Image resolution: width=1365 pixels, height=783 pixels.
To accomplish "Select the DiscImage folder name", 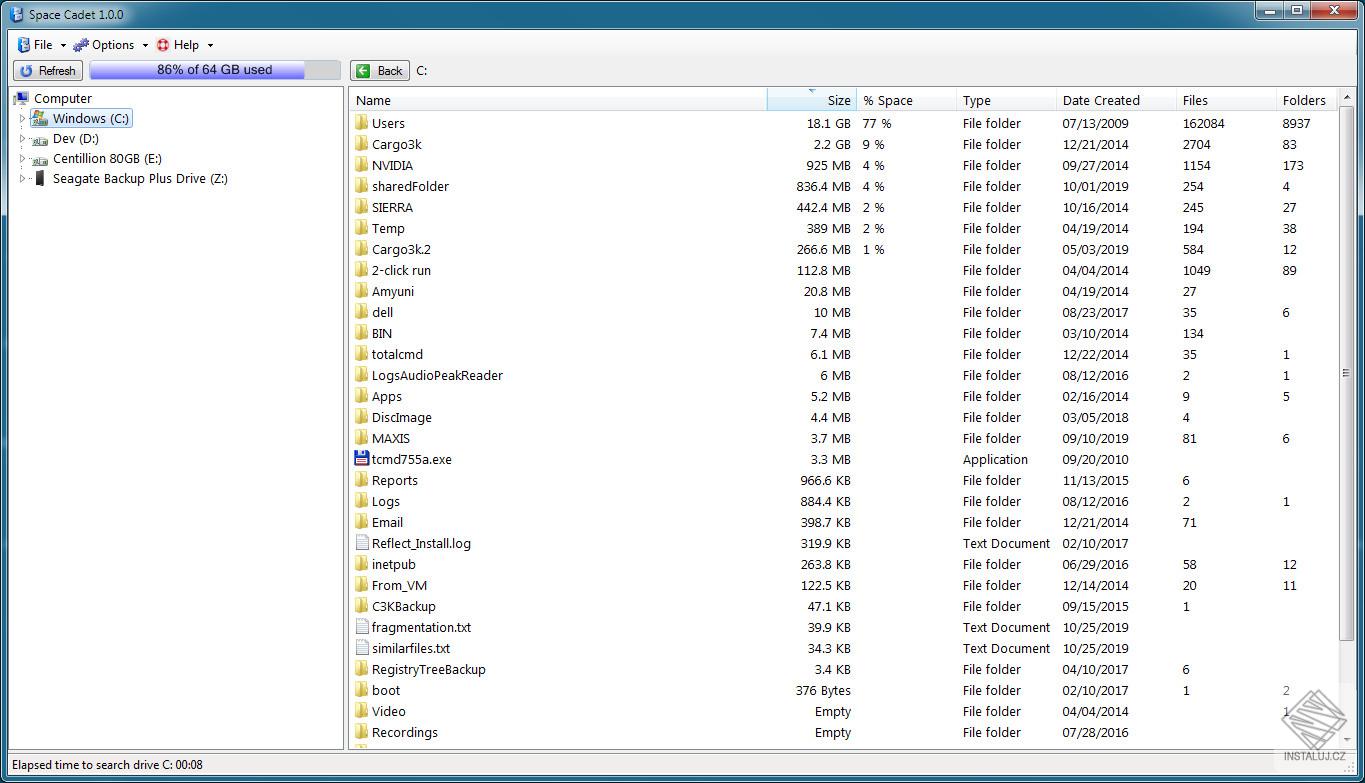I will coord(401,417).
